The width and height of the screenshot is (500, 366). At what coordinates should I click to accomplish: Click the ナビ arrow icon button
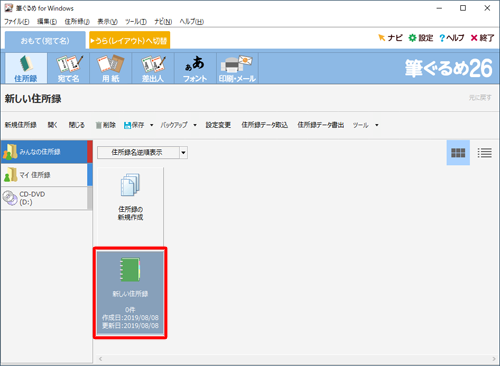coord(390,38)
